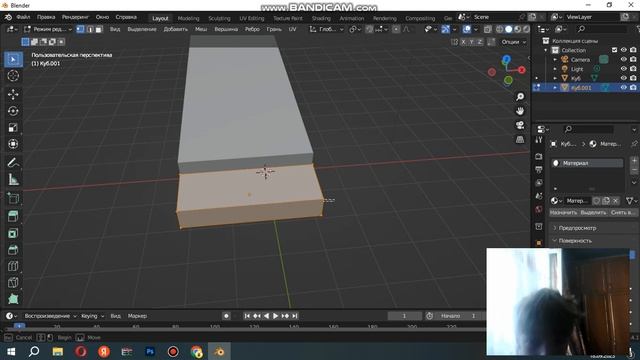Switch to solid viewport shading
Image resolution: width=640 pixels, height=360 pixels.
click(x=509, y=29)
